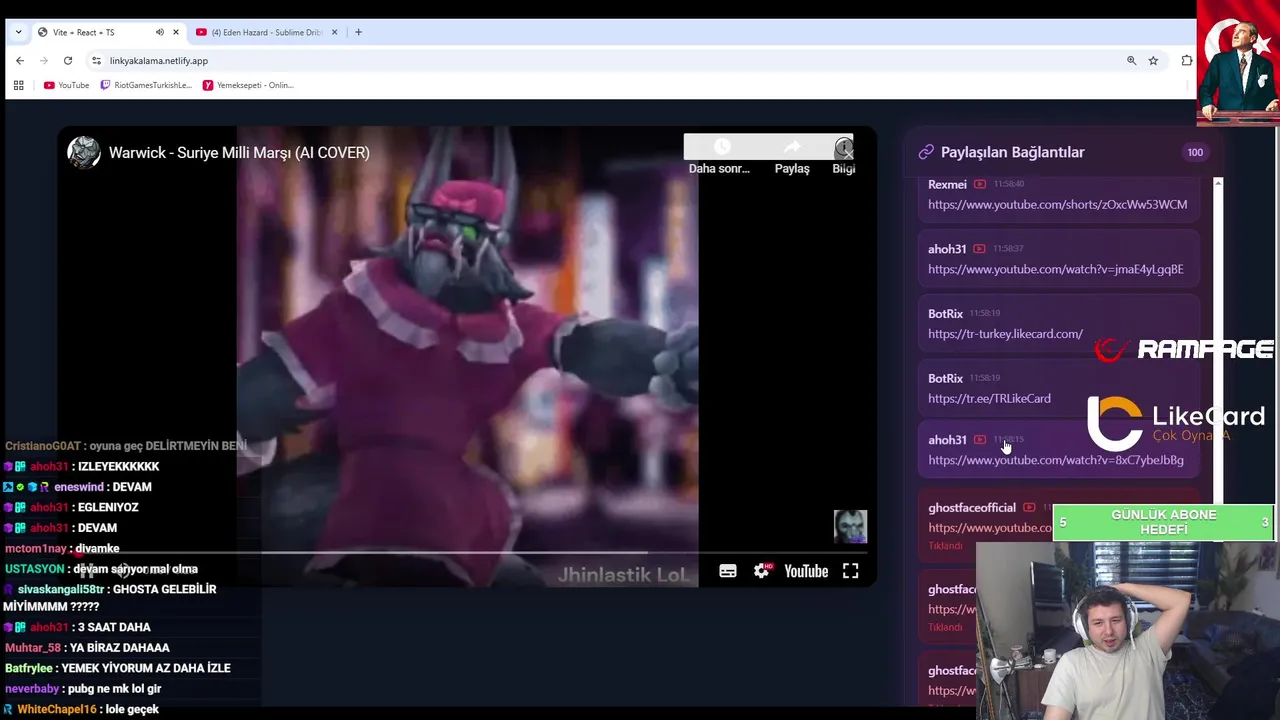
Task: Watch on YouTube logo button
Action: click(x=806, y=571)
